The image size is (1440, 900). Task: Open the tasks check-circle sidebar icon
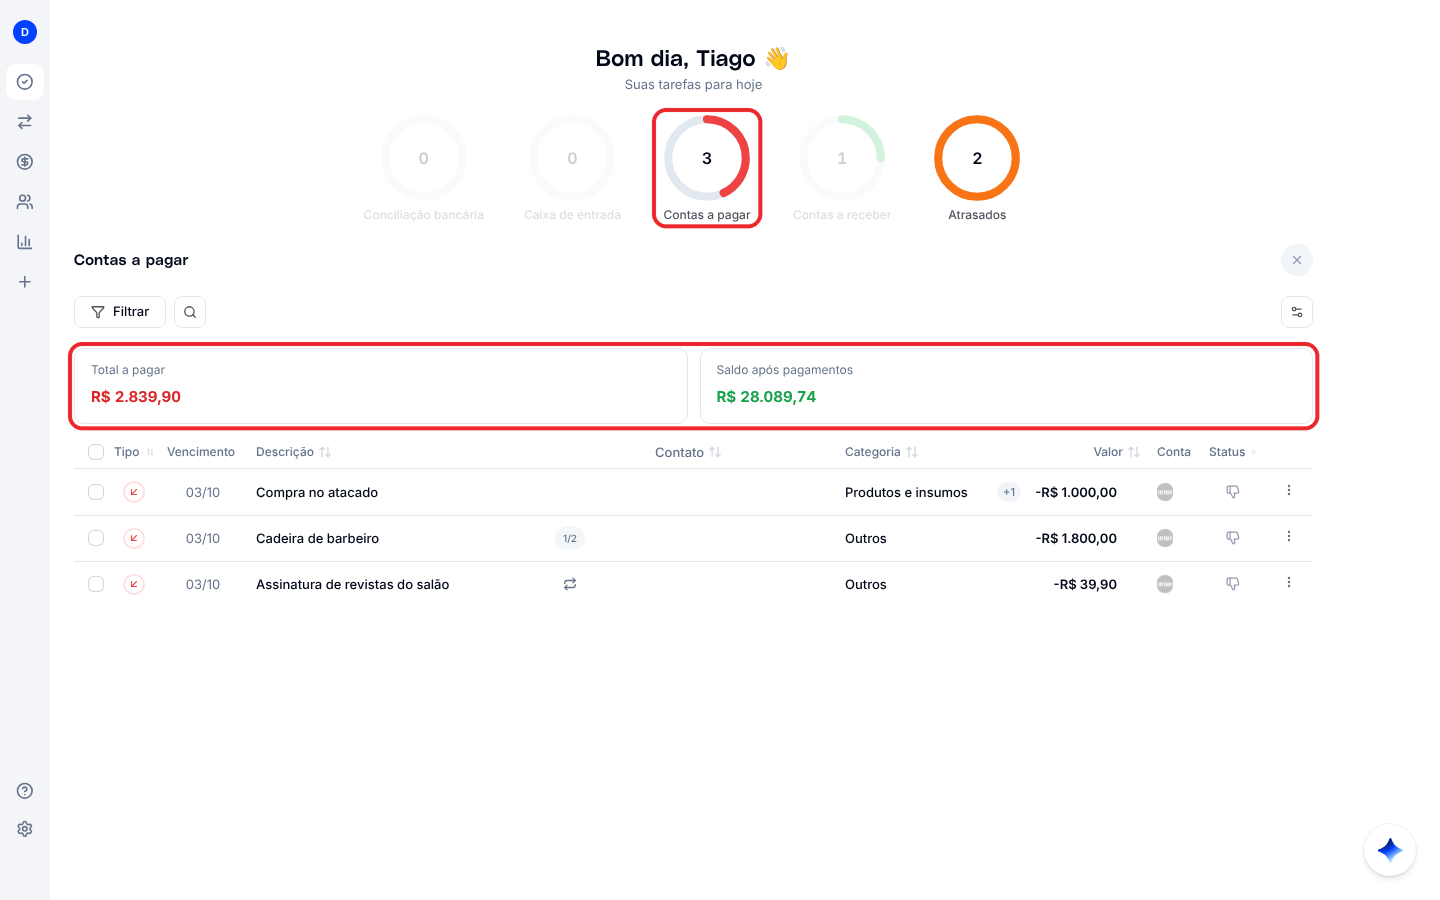pyautogui.click(x=25, y=82)
